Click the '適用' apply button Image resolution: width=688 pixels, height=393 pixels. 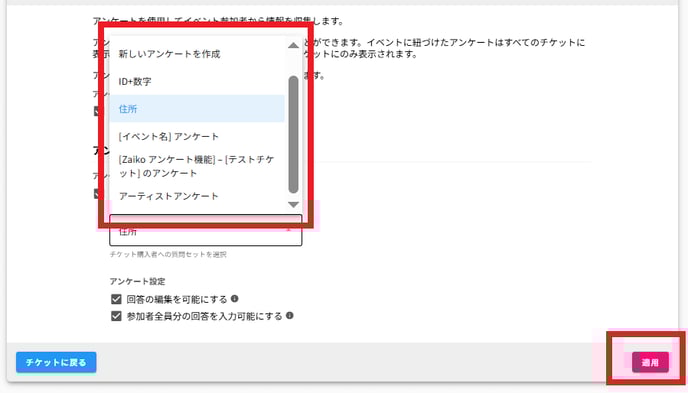(650, 362)
